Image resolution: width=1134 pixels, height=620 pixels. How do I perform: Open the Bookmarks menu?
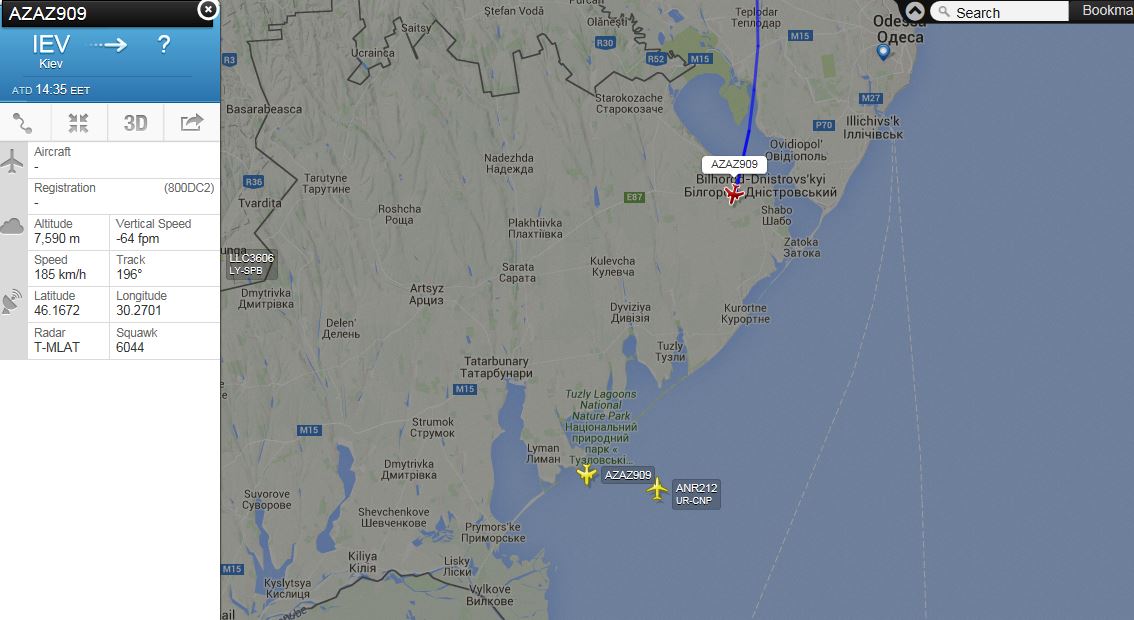tap(1107, 11)
